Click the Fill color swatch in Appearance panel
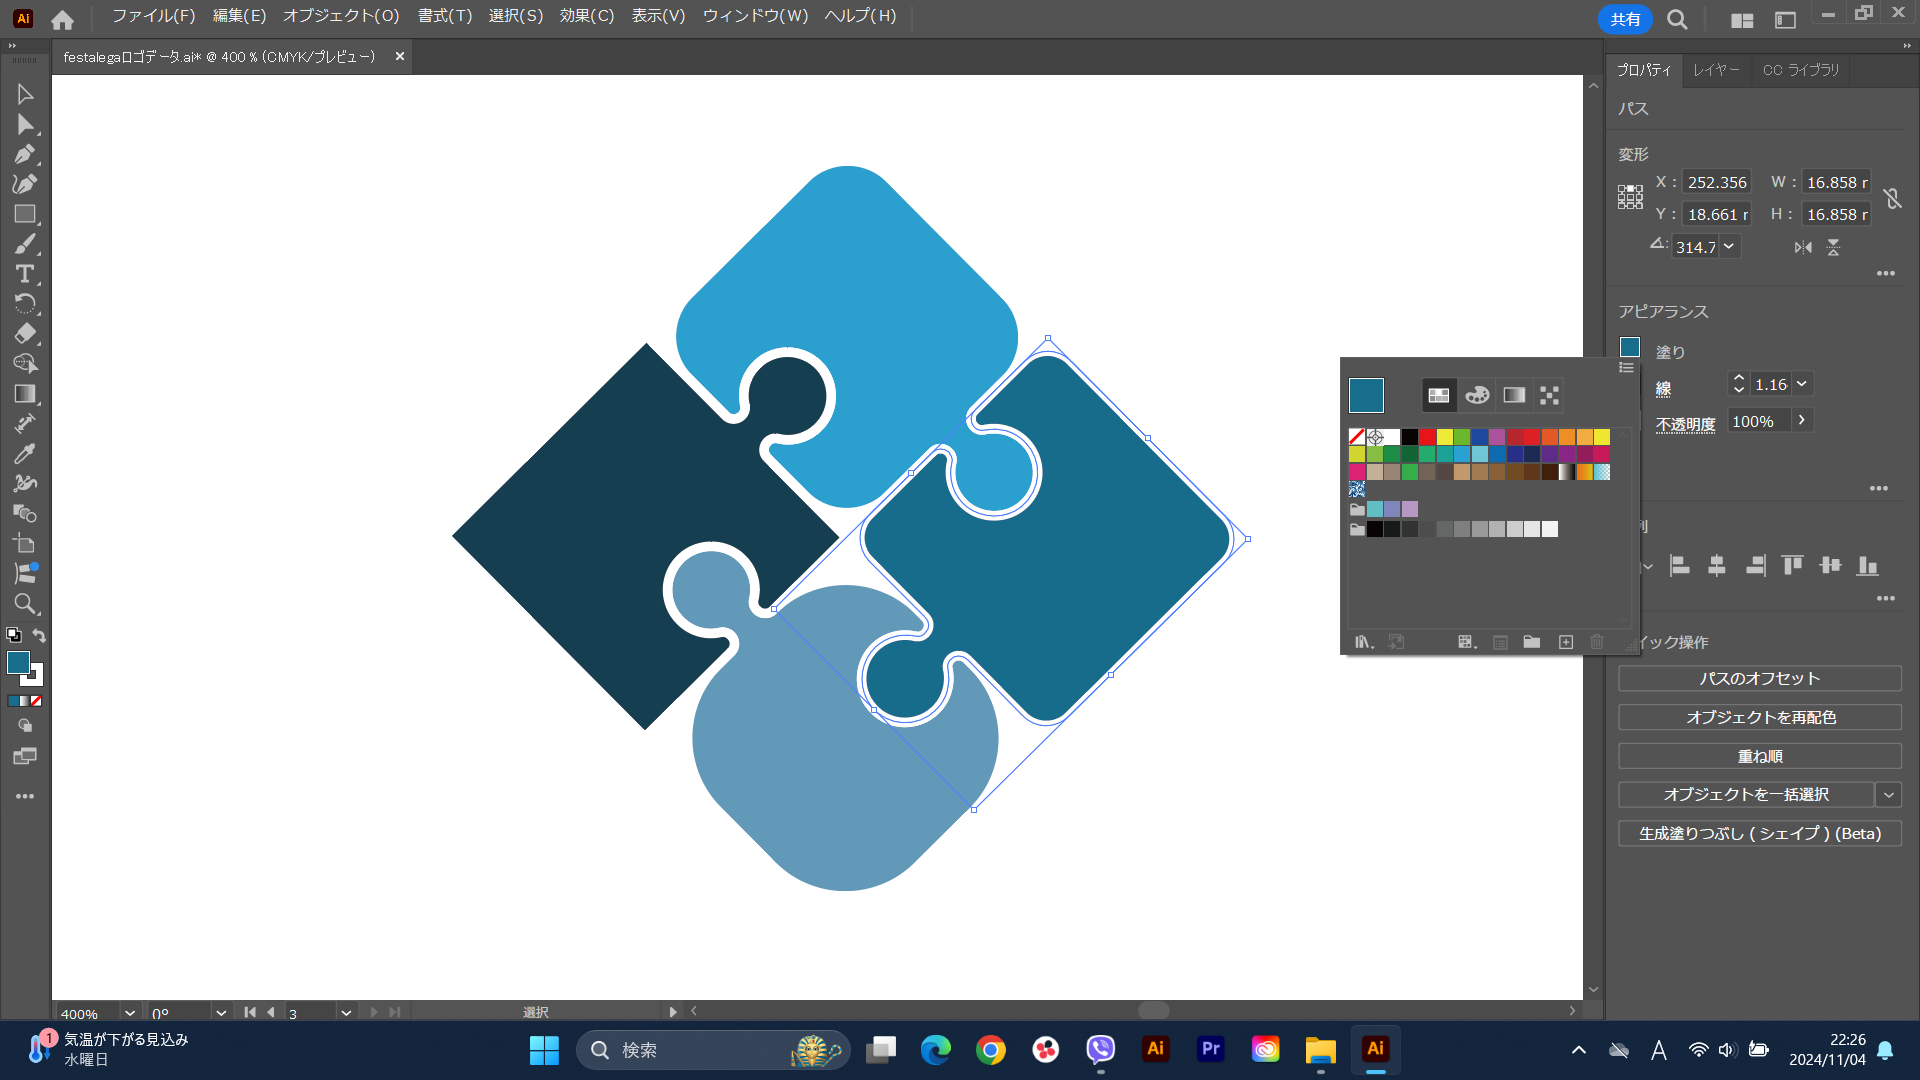 [1631, 347]
